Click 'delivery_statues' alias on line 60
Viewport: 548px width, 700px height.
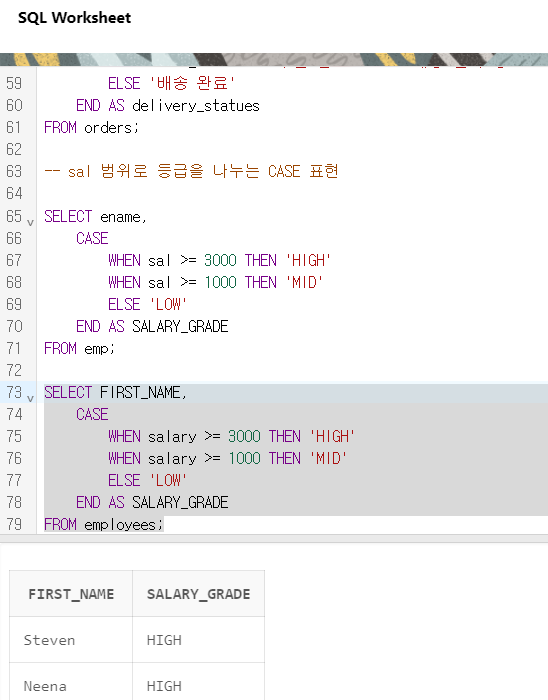click(x=196, y=106)
